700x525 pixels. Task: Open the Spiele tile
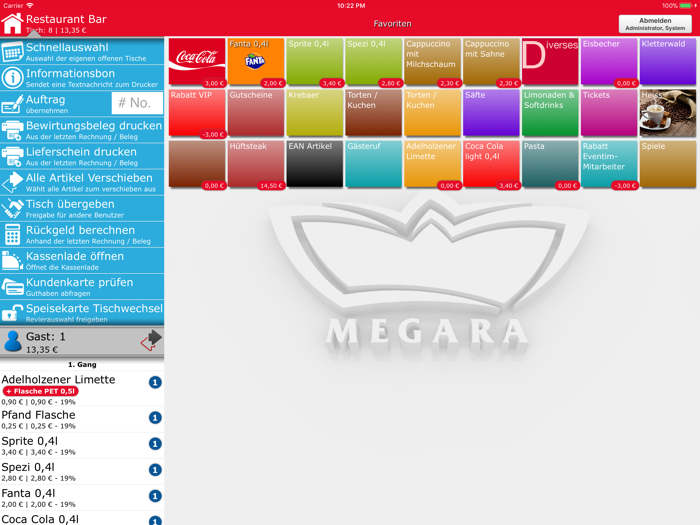[x=667, y=164]
